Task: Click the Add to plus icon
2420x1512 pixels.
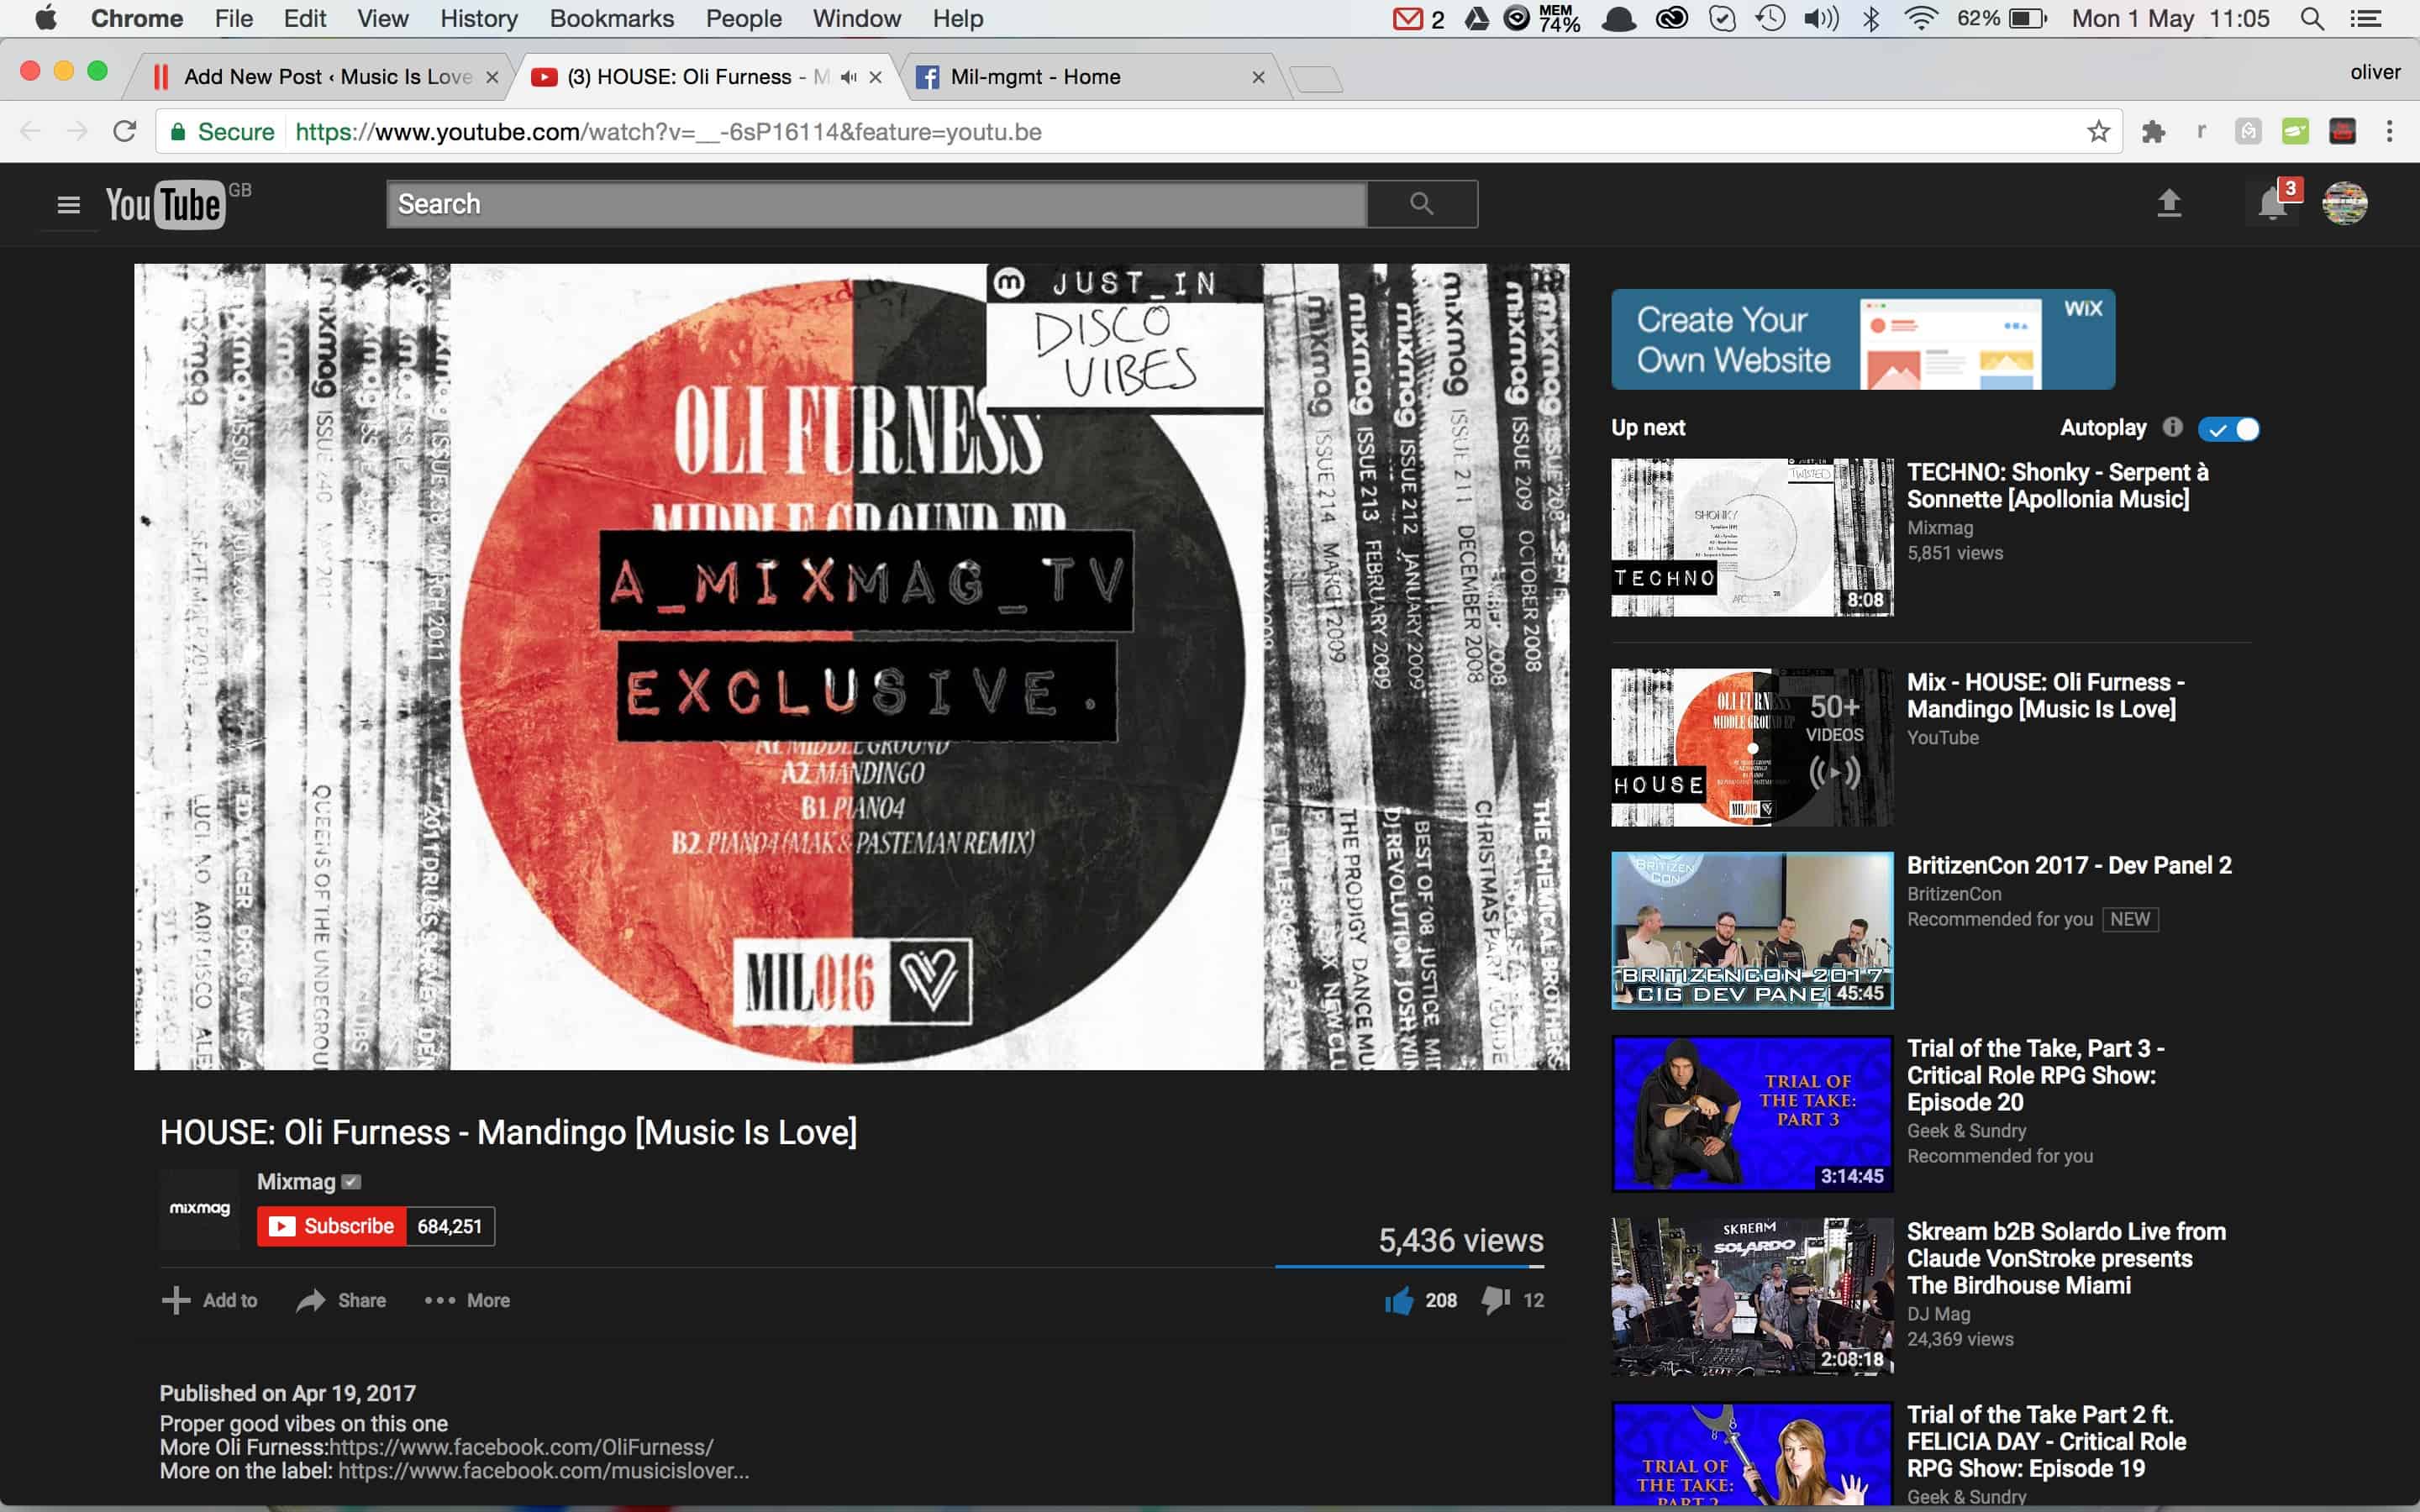Action: click(176, 1300)
